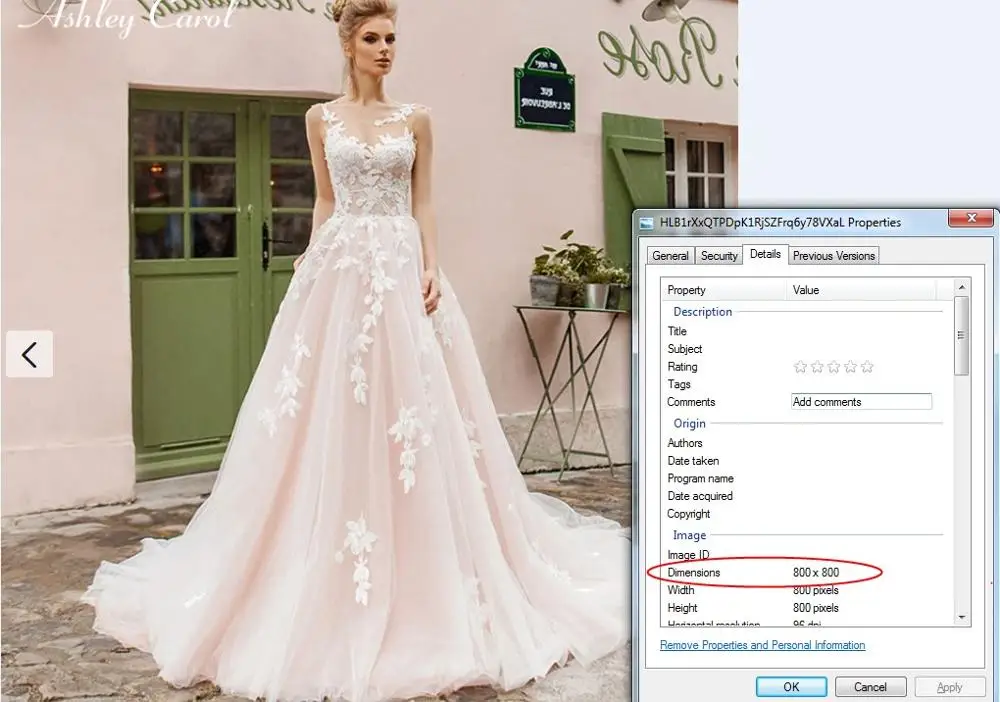Click the Property column header
Image resolution: width=1000 pixels, height=702 pixels.
tap(723, 289)
